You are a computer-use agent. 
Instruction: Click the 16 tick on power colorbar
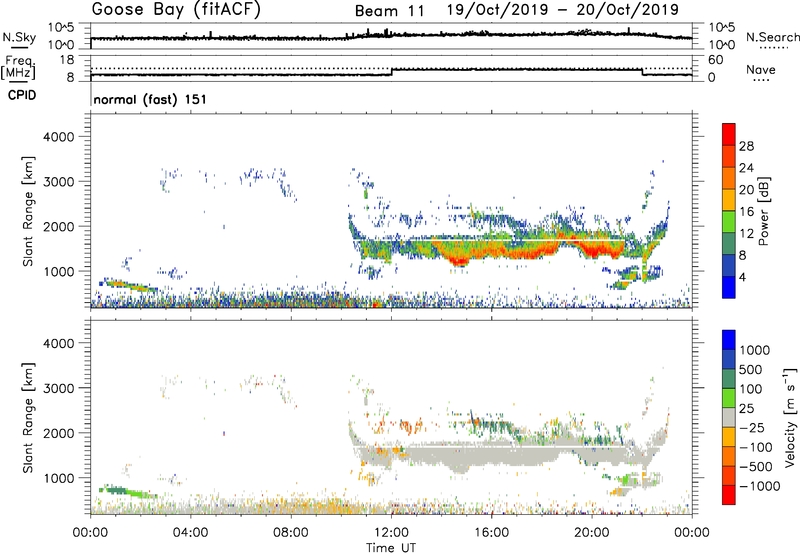click(x=746, y=212)
